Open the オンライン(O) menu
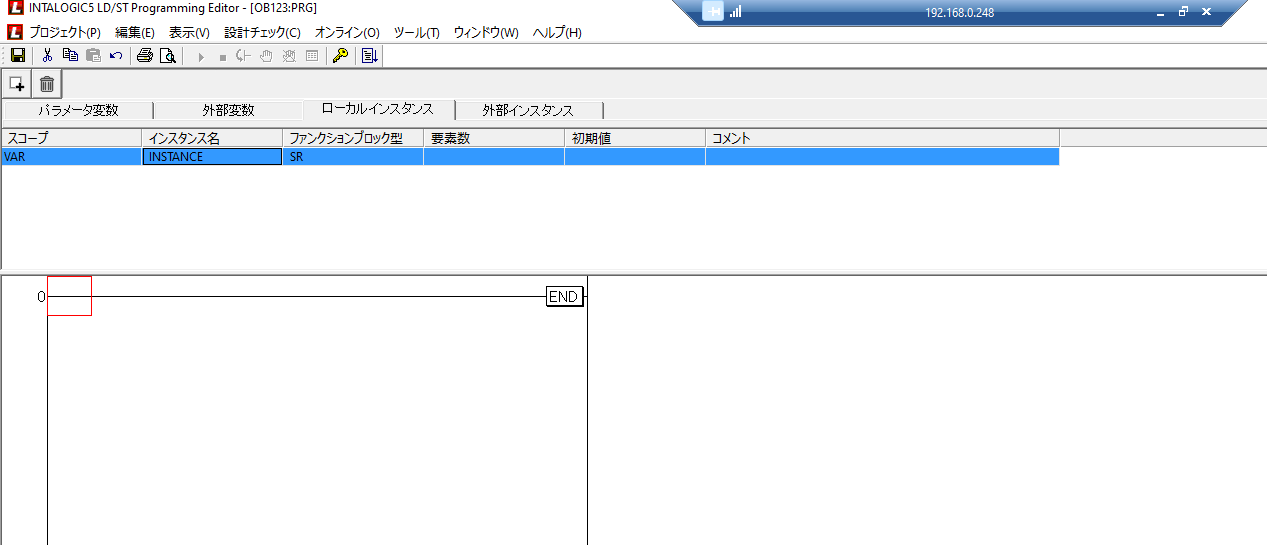The height and width of the screenshot is (545, 1267). (347, 32)
